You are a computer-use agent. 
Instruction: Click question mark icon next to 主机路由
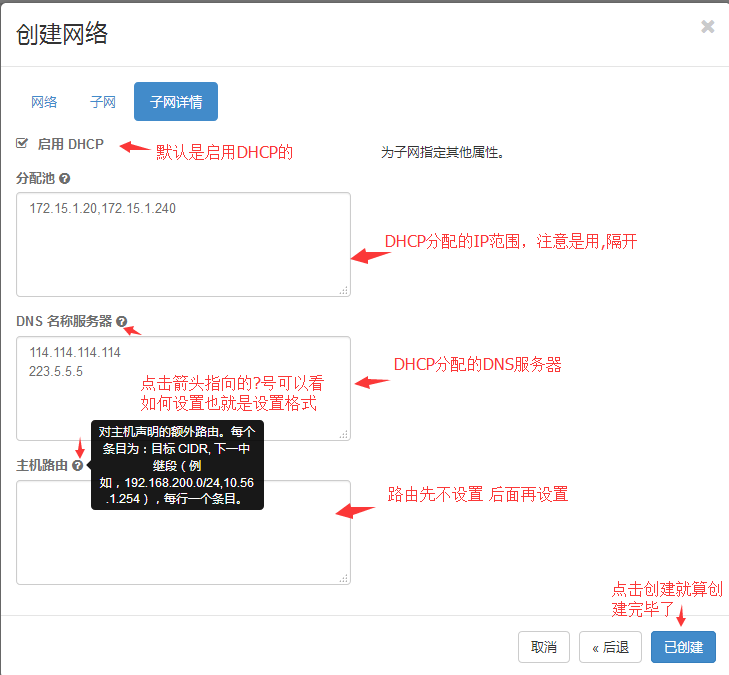(77, 466)
